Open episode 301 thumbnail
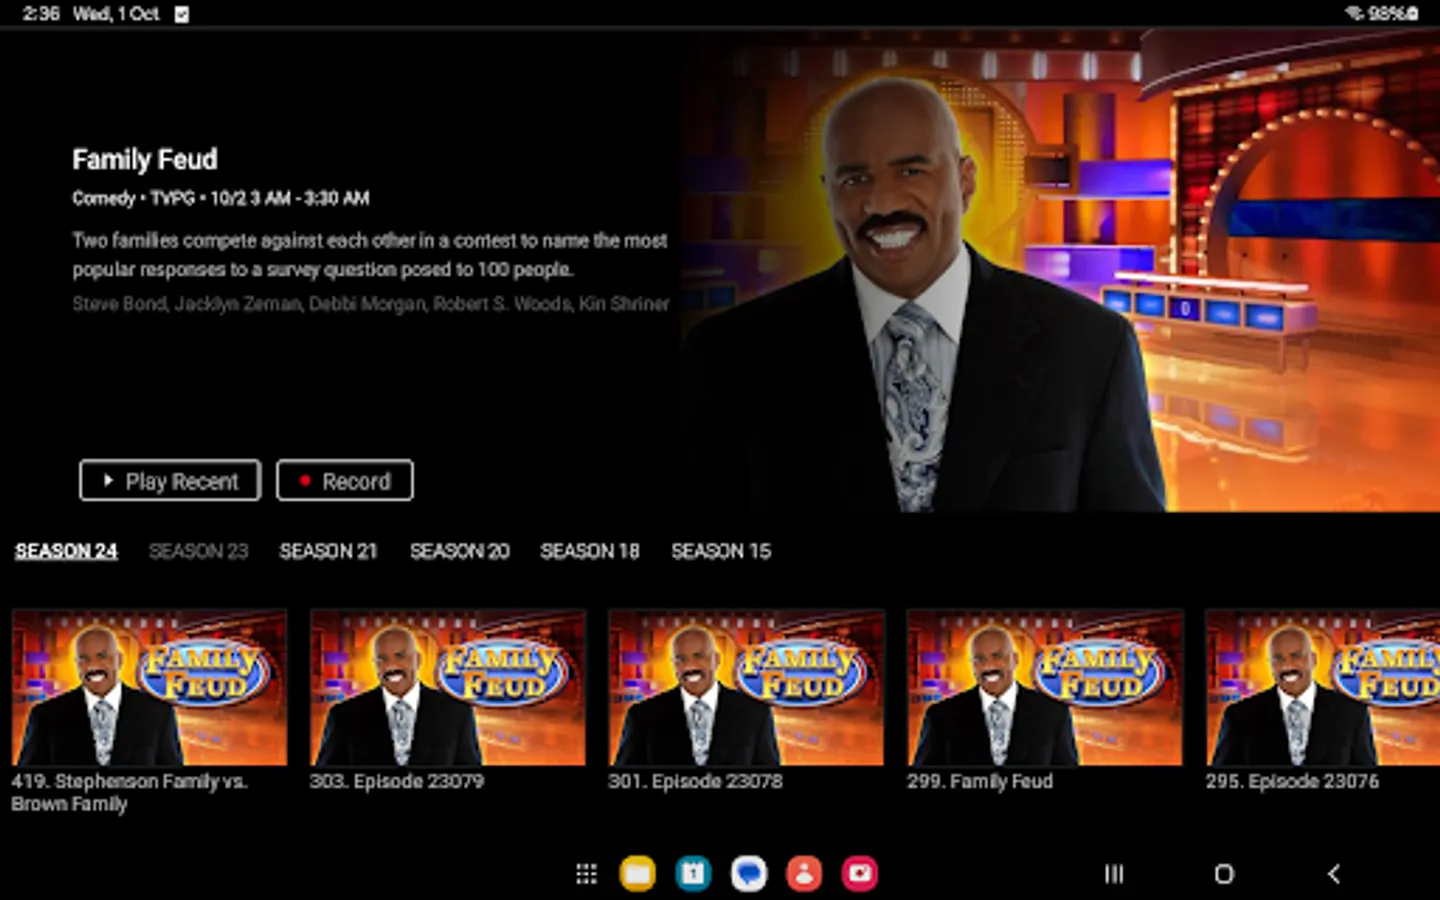 click(x=746, y=688)
